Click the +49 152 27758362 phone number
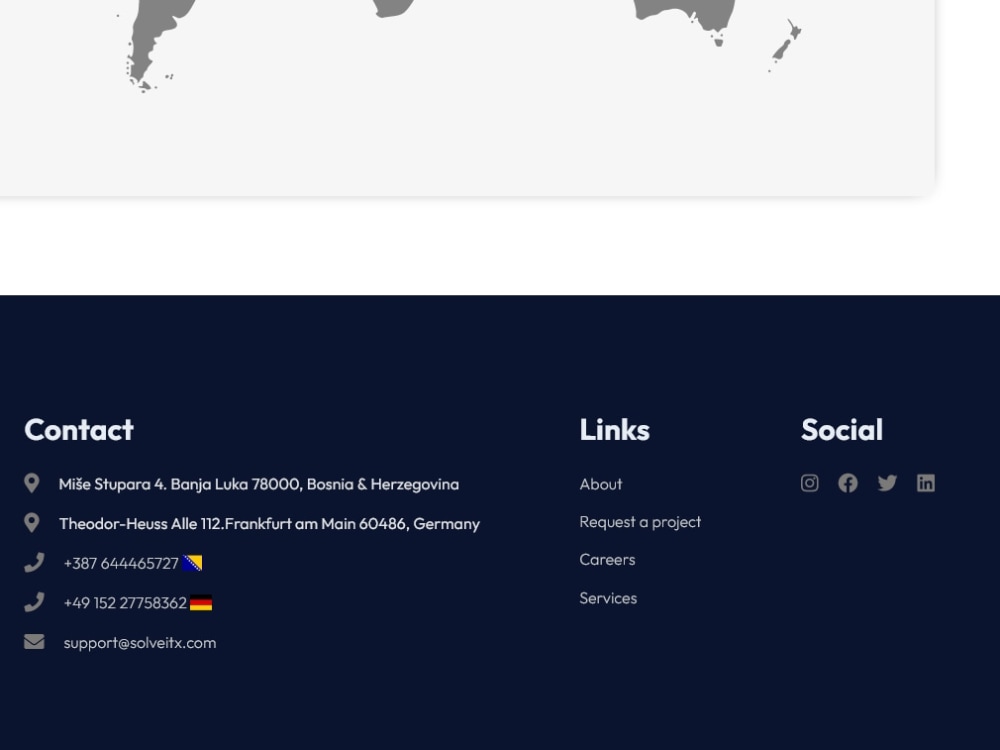Image resolution: width=1000 pixels, height=750 pixels. click(125, 603)
